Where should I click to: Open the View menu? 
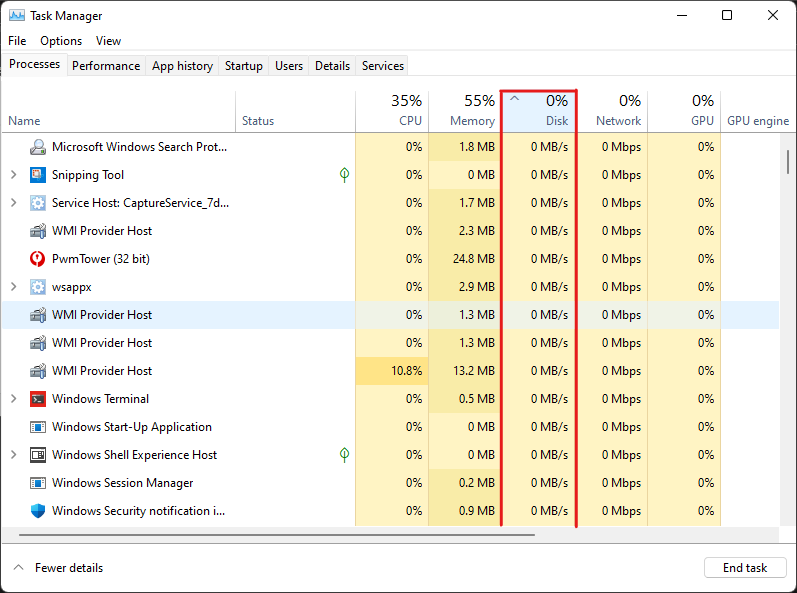[108, 41]
